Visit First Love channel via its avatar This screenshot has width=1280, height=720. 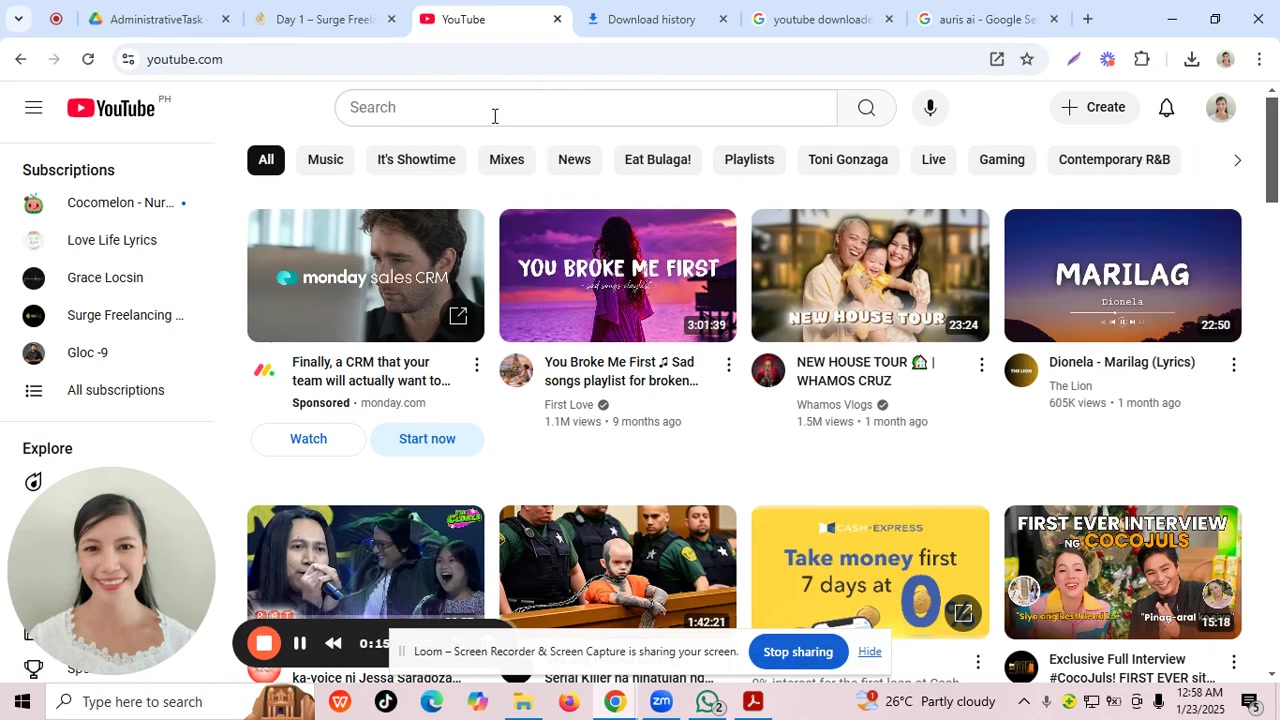tap(516, 370)
